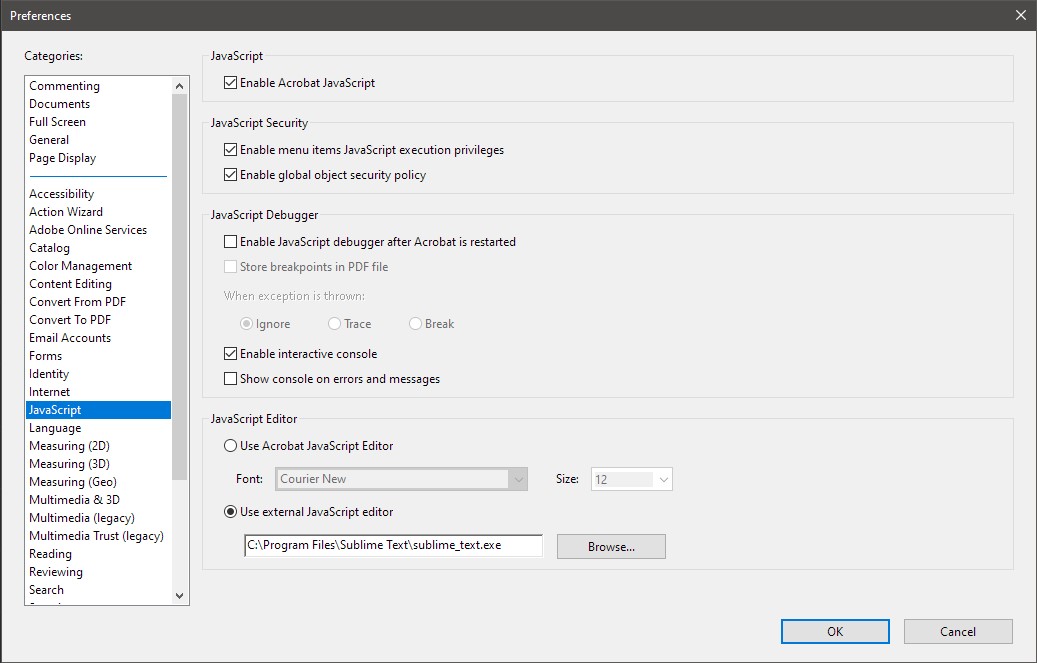
Task: Select the Language category
Action: (54, 427)
